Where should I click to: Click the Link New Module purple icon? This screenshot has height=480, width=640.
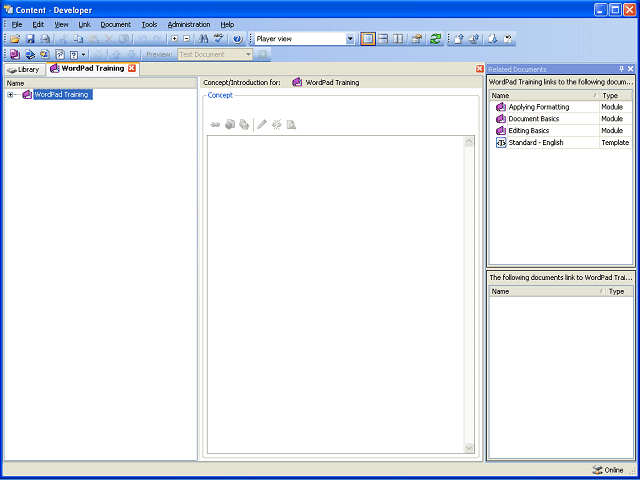point(15,54)
